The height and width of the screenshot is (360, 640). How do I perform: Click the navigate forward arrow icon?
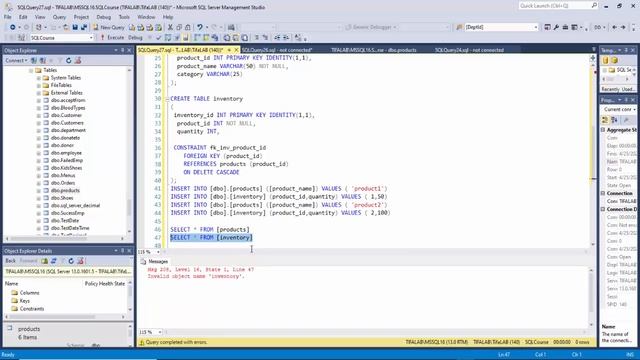pyautogui.click(x=623, y=27)
